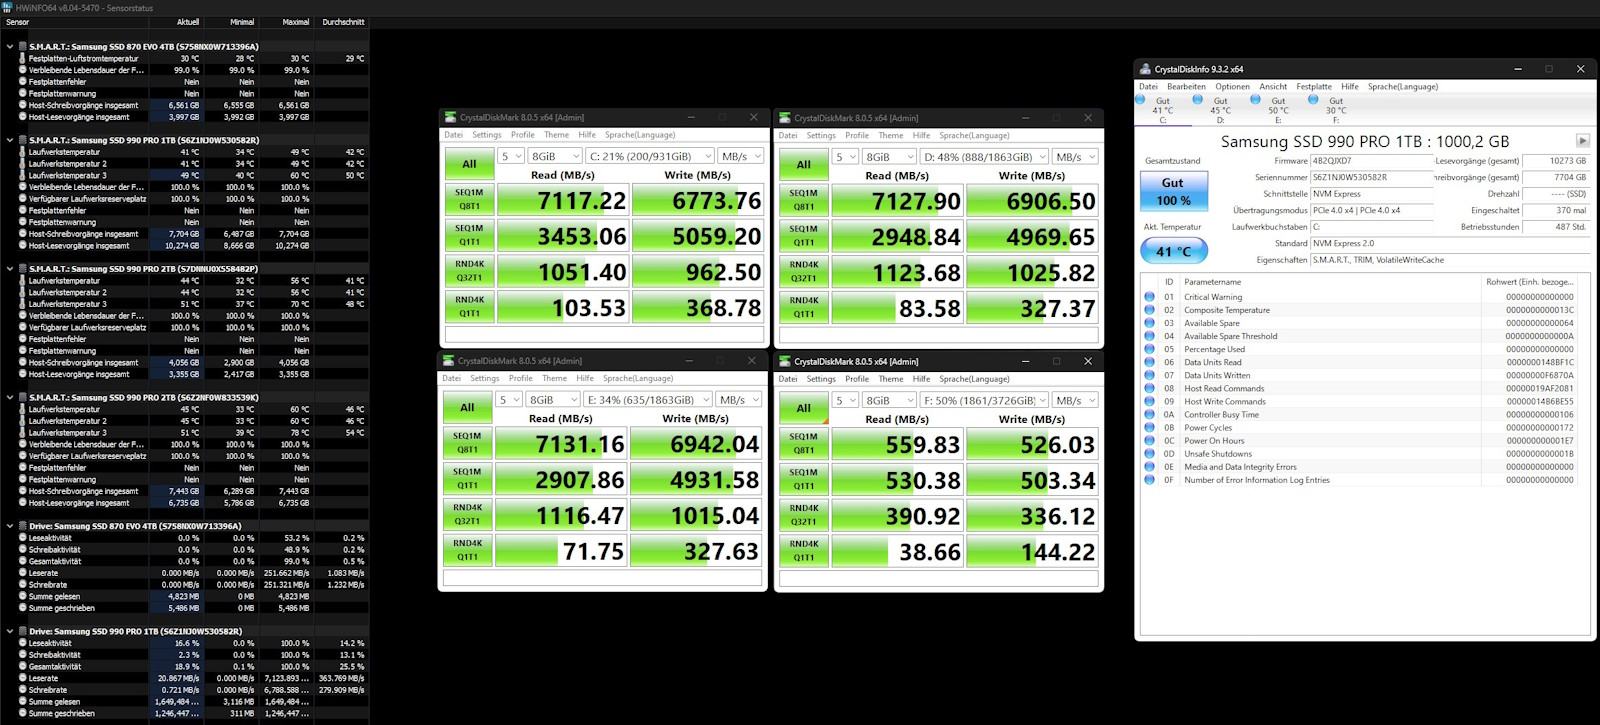Open test count dropdown in F: CrystalDiskMark window
The height and width of the screenshot is (725, 1600).
pos(846,400)
